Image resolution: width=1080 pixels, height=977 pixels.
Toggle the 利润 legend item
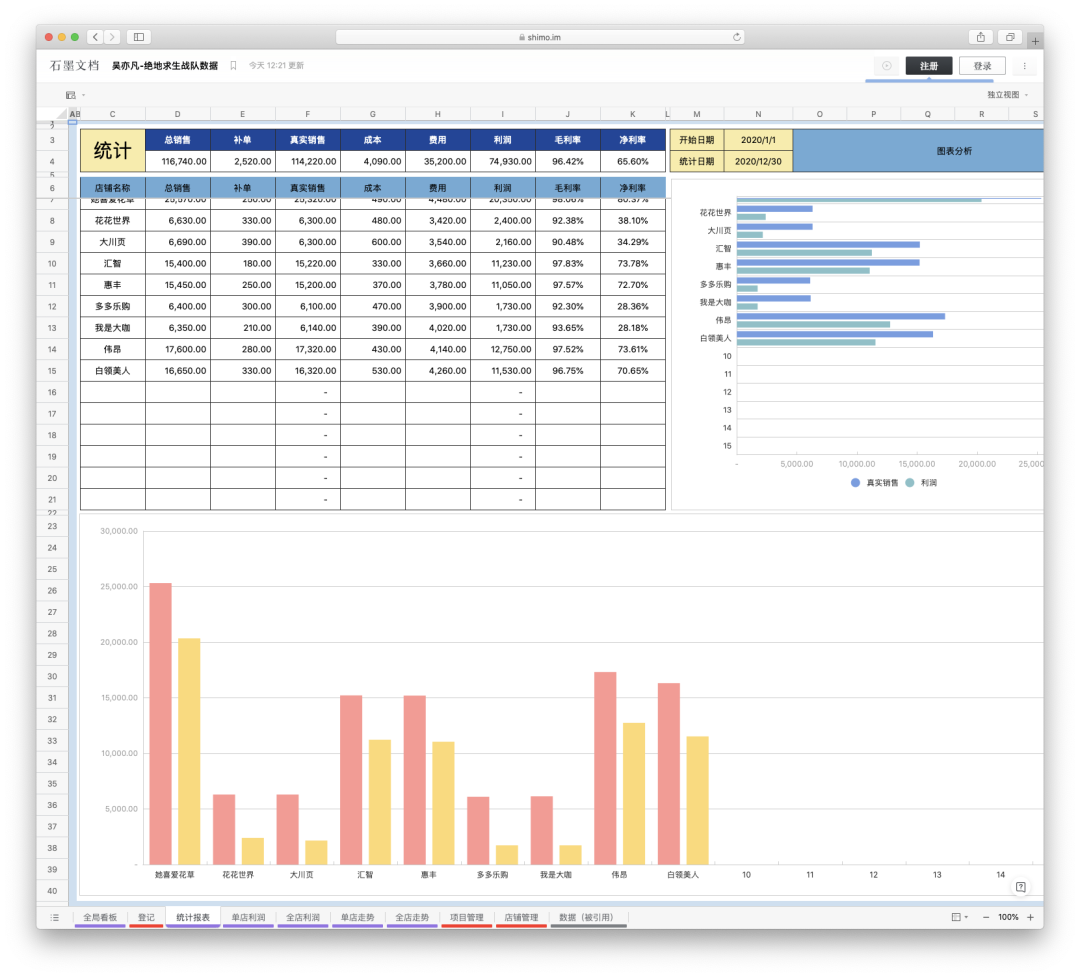tap(922, 482)
